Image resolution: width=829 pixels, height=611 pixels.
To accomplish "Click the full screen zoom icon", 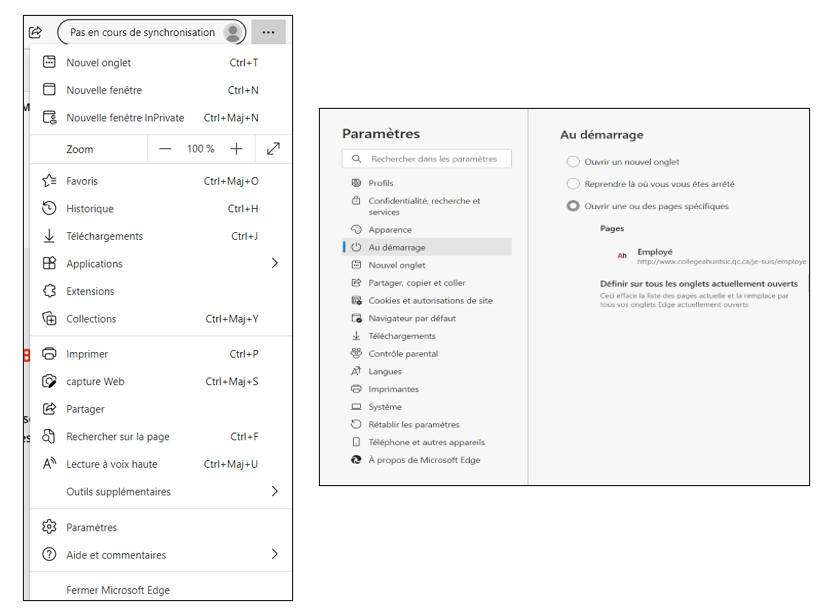I will (x=273, y=149).
